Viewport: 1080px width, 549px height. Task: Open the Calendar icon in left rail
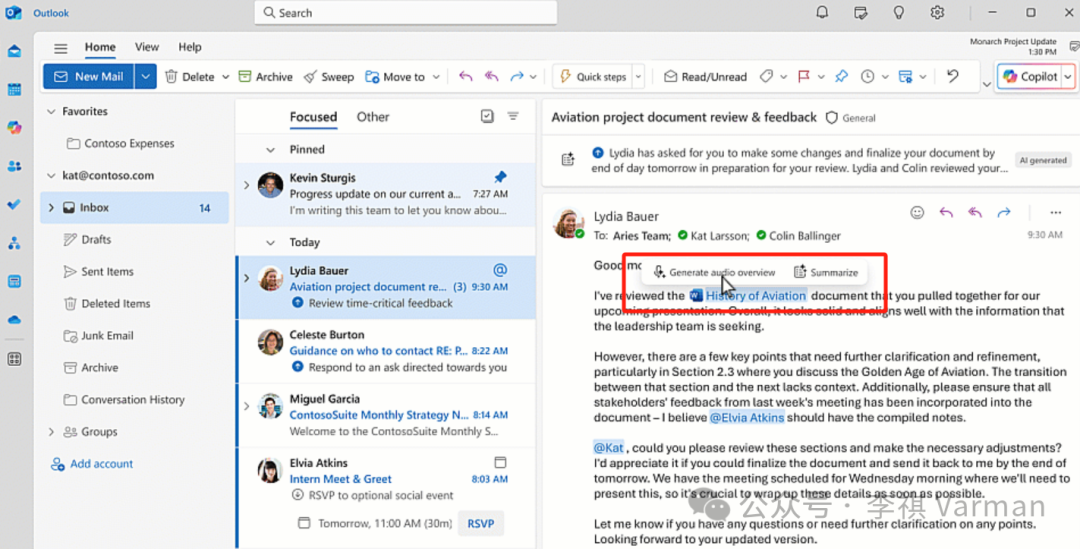14,90
